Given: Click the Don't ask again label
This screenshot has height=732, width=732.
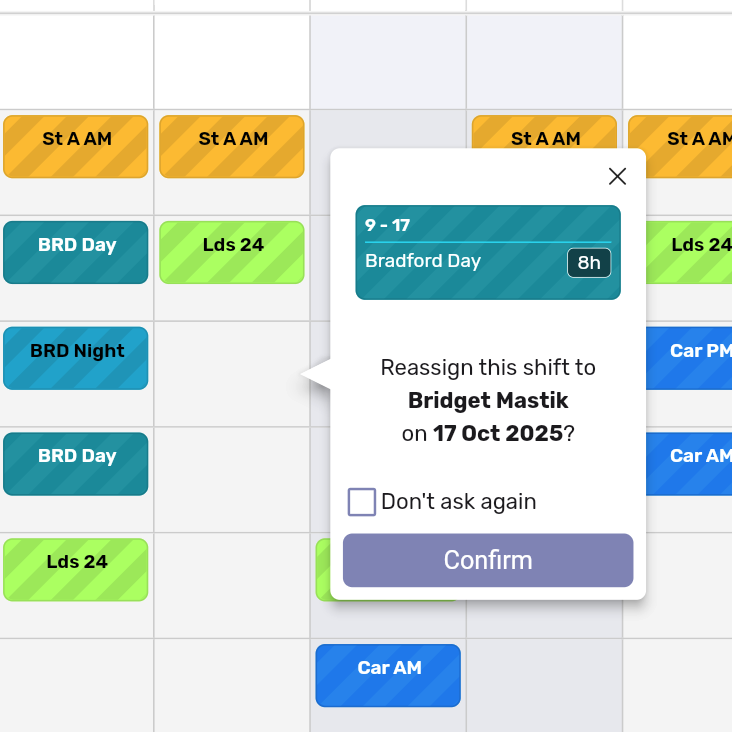Looking at the screenshot, I should (458, 502).
